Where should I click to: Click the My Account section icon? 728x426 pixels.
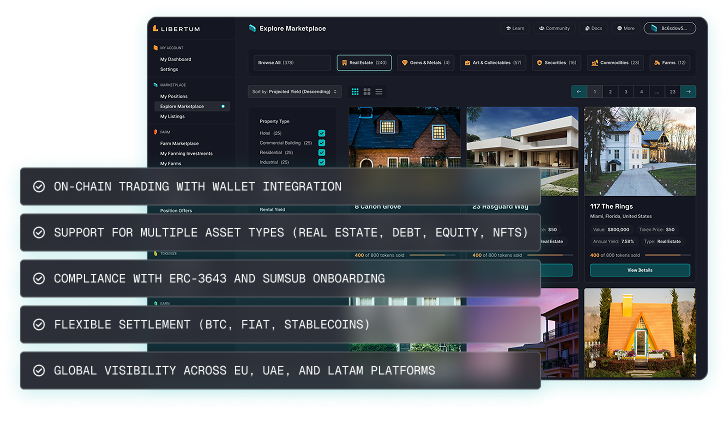[x=156, y=48]
